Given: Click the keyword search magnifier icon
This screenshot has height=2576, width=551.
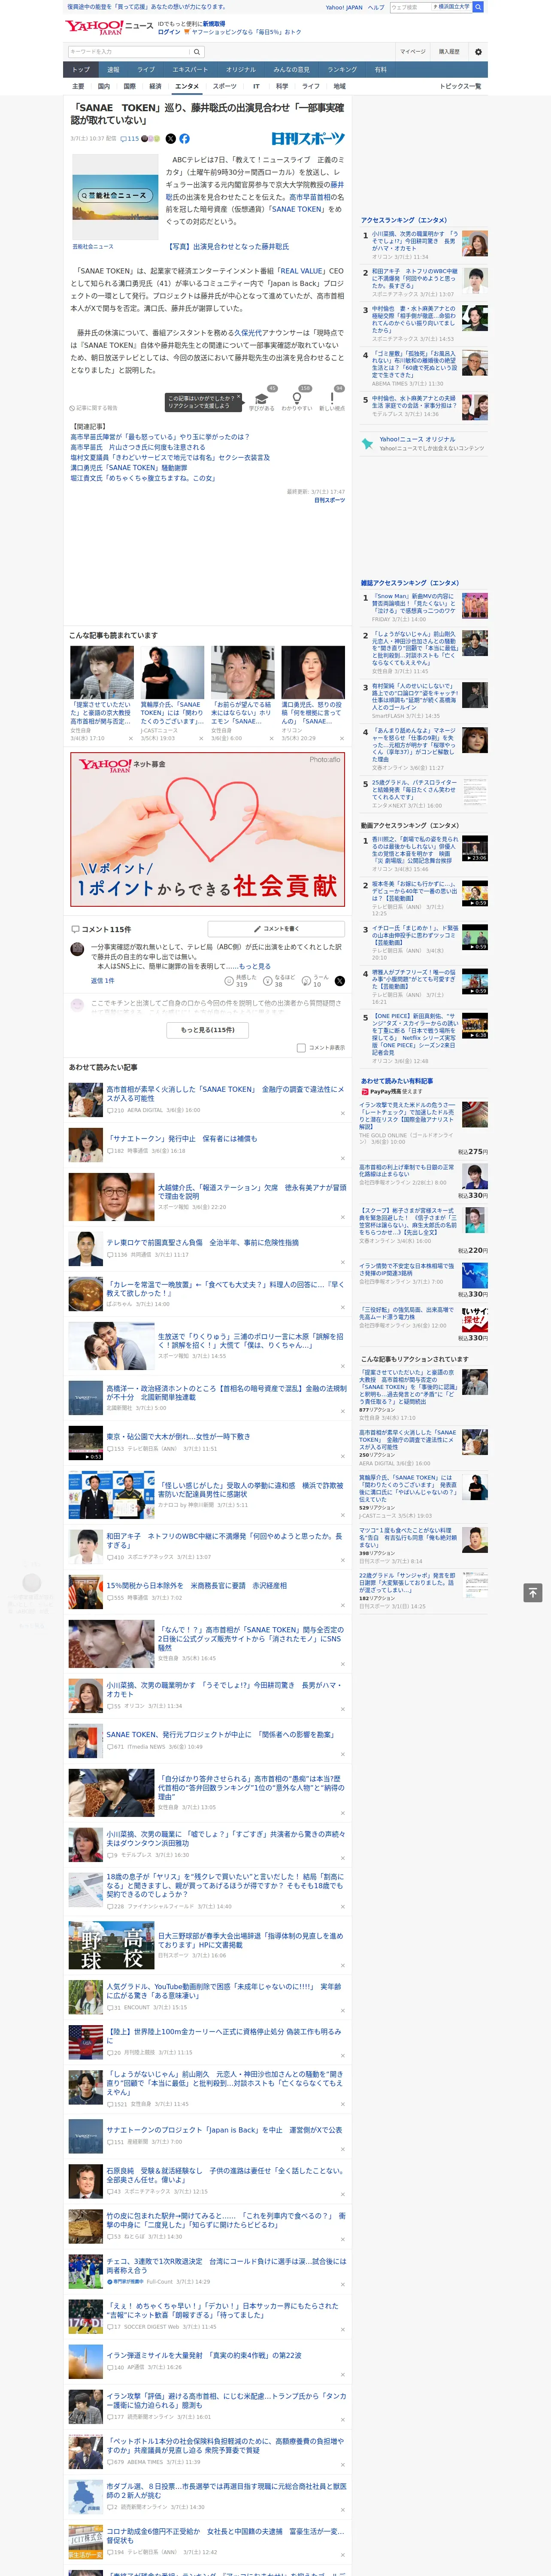Looking at the screenshot, I should [x=197, y=51].
